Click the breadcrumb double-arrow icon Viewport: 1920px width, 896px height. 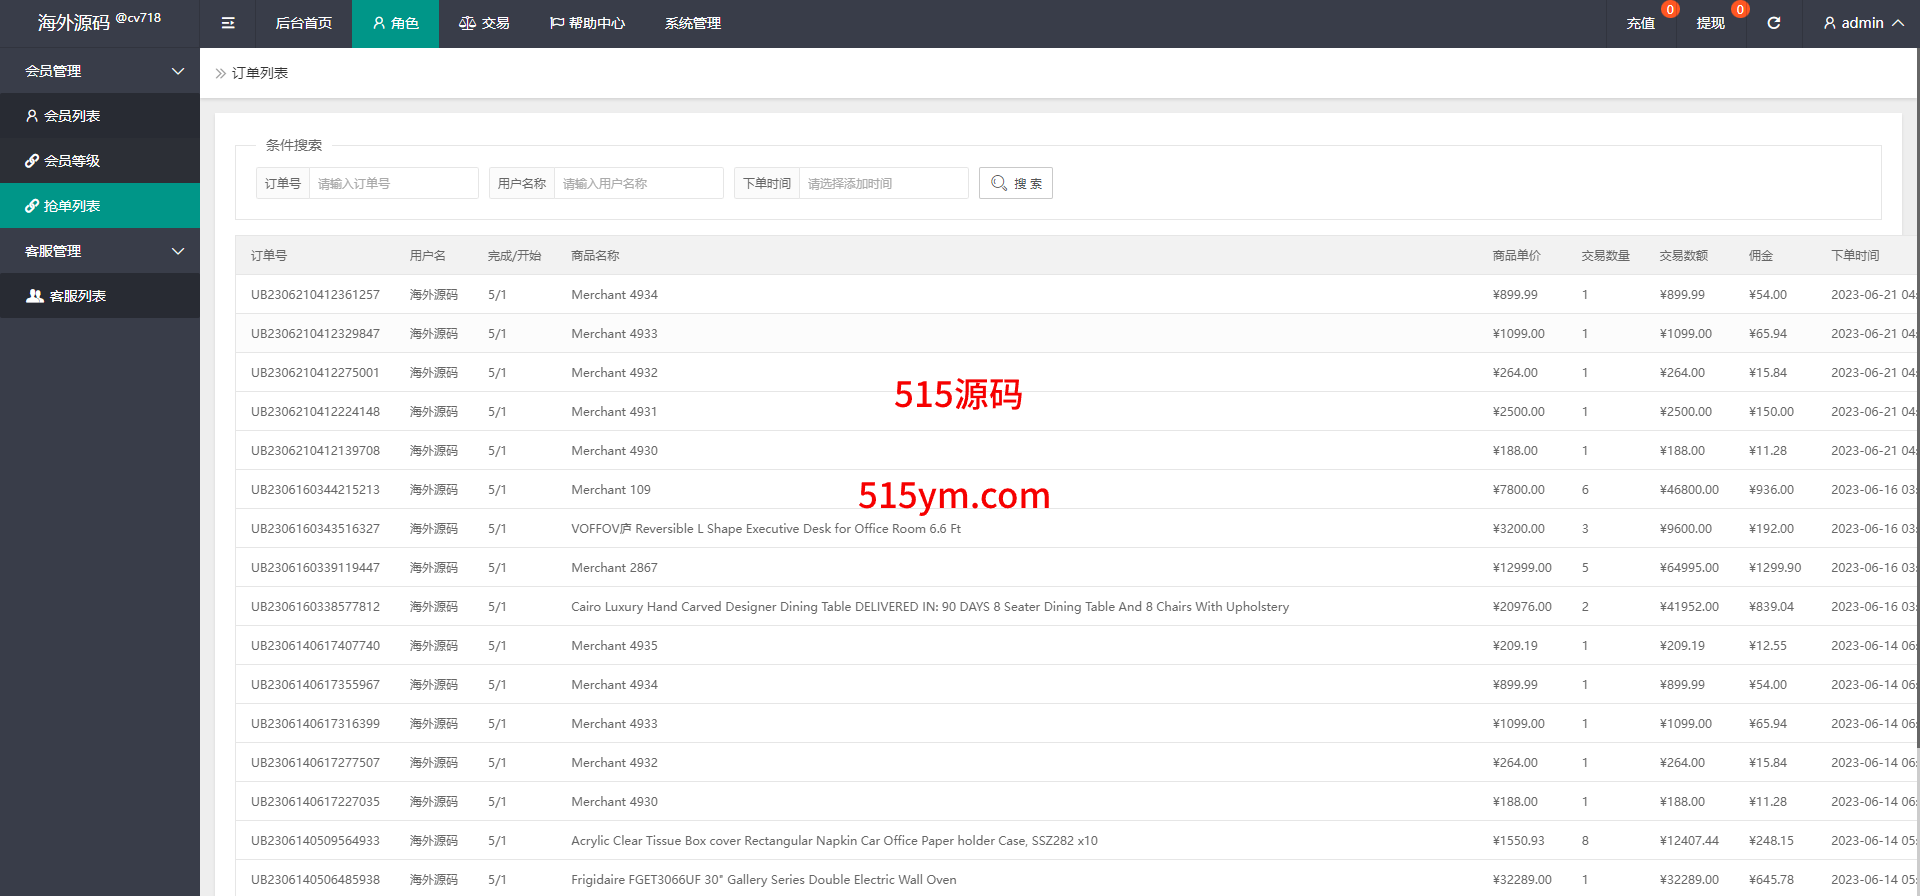click(221, 73)
